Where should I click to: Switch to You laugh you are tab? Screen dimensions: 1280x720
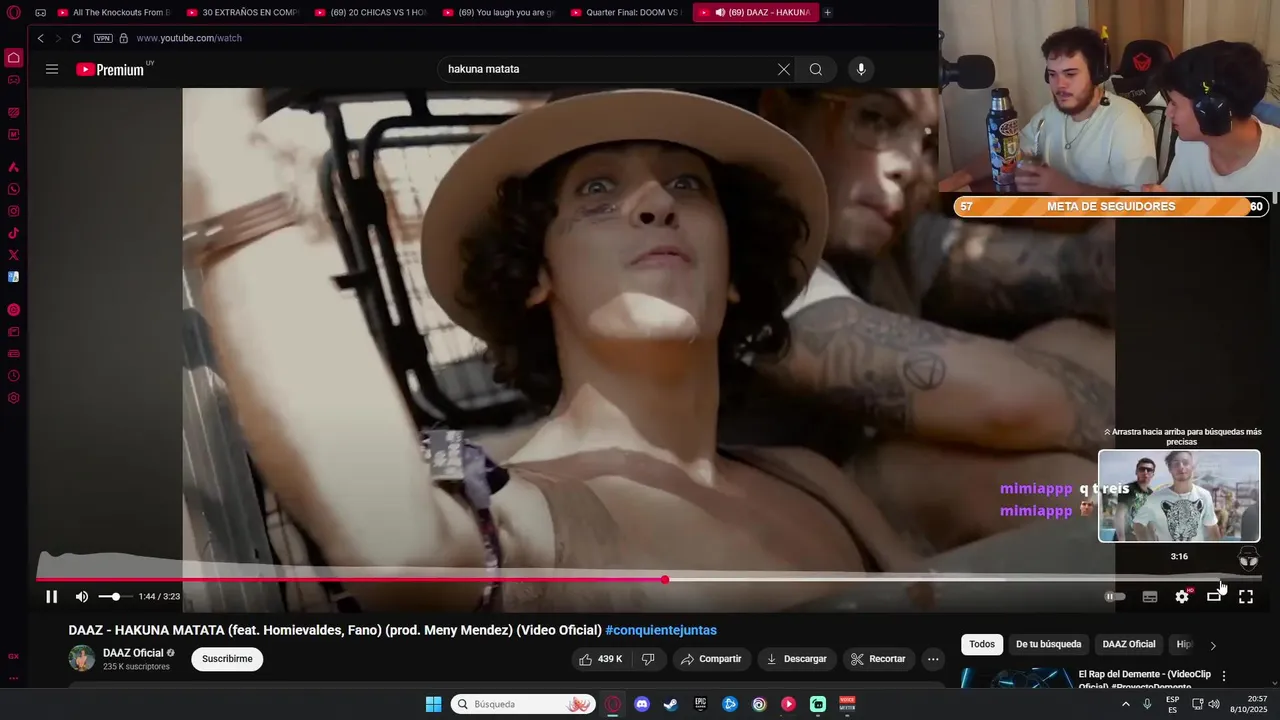tap(499, 13)
